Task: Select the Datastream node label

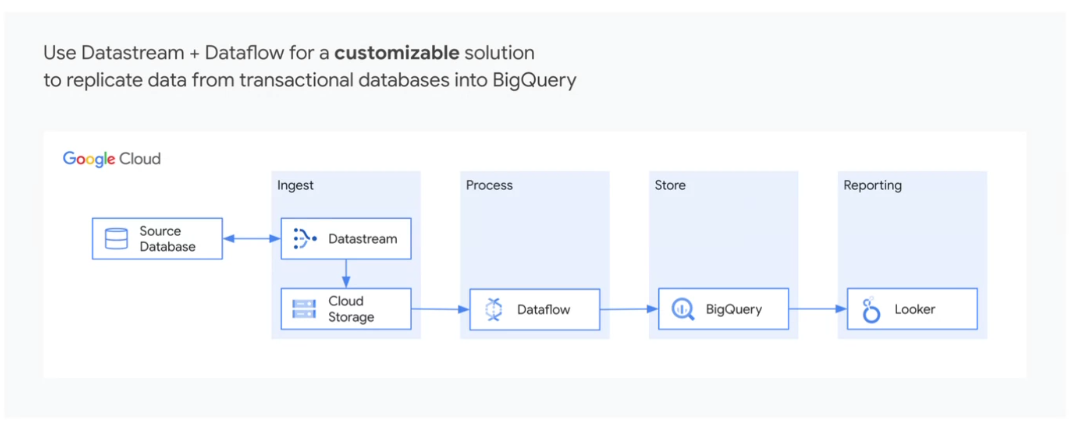Action: [x=363, y=239]
